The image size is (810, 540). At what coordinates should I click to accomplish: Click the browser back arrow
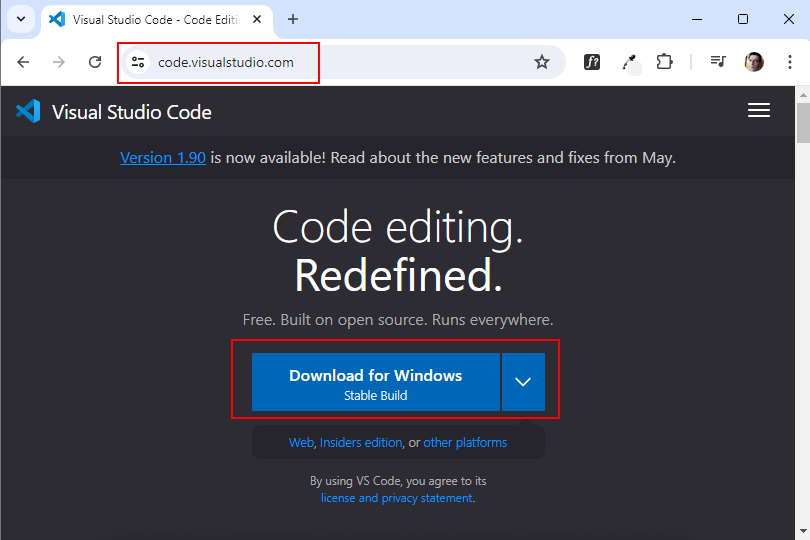[23, 63]
